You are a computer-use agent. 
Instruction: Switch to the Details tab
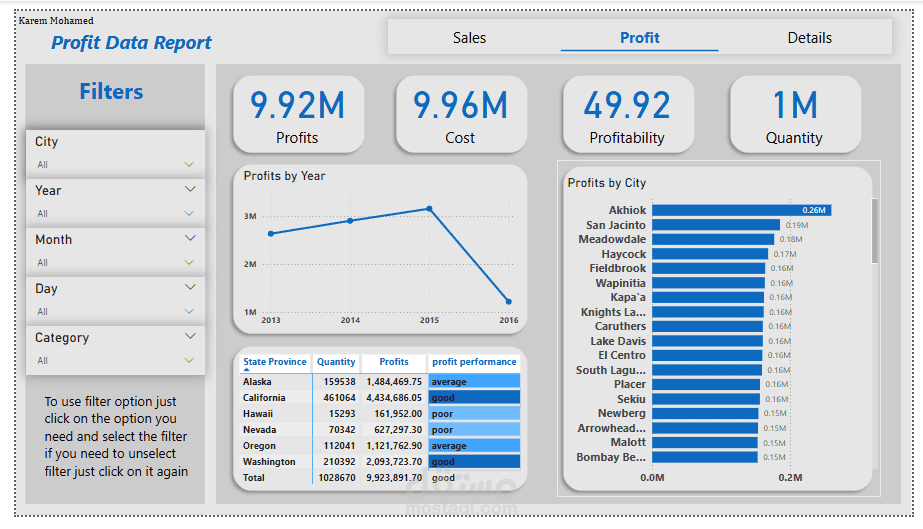click(x=809, y=38)
